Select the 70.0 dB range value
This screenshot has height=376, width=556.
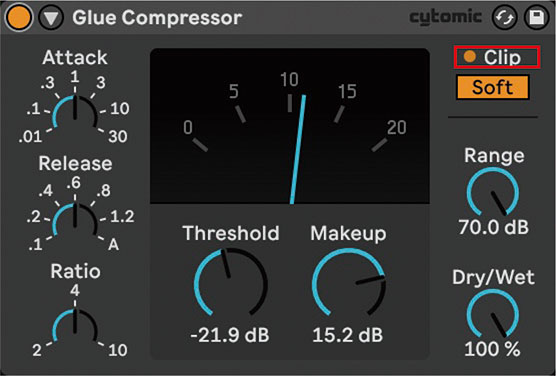coord(494,227)
